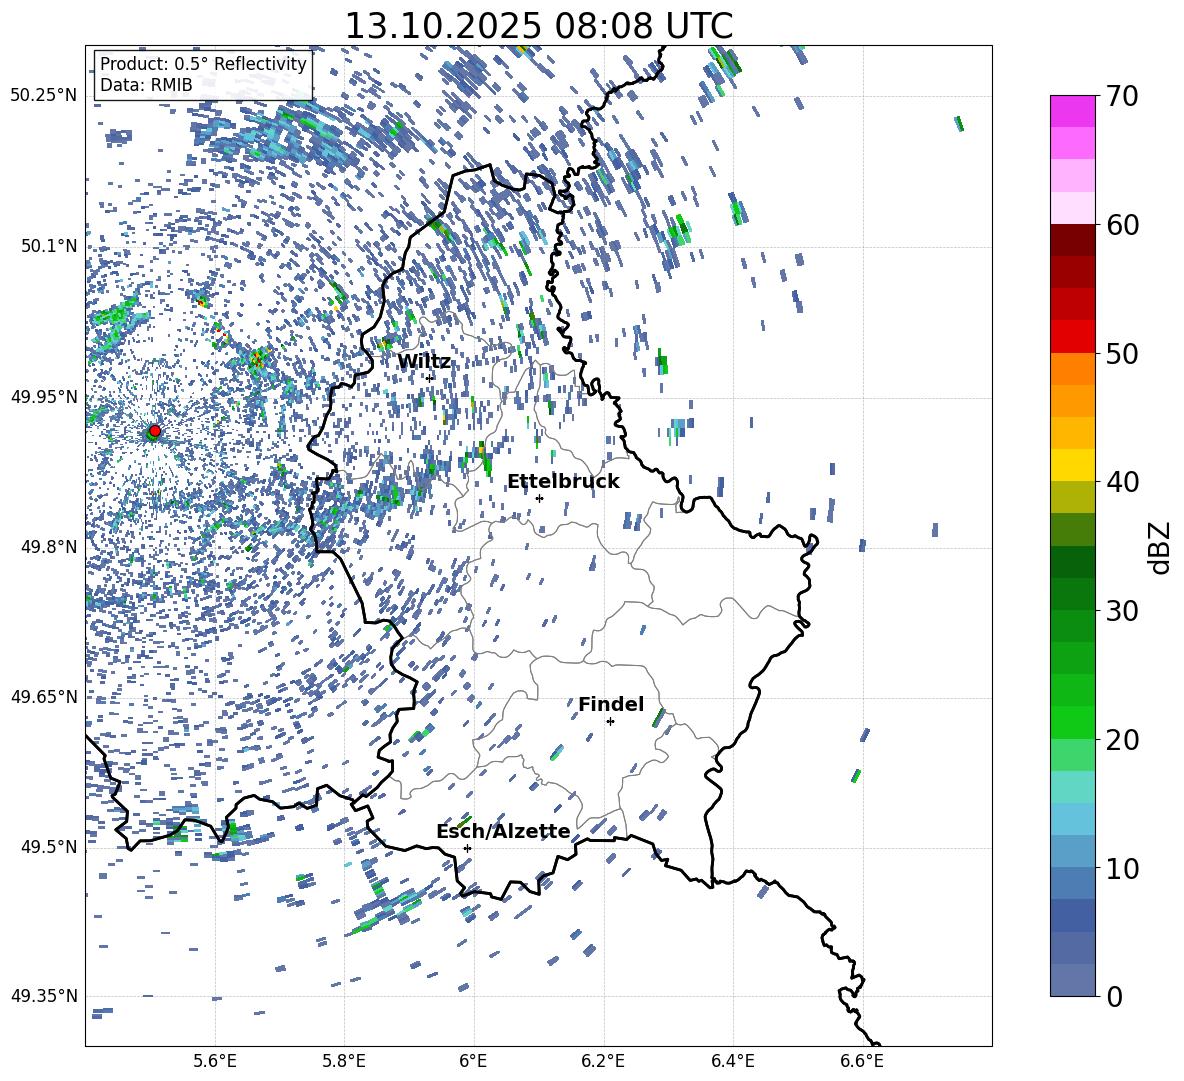Click the red radar location marker
The width and height of the screenshot is (1184, 1081).
click(x=155, y=431)
